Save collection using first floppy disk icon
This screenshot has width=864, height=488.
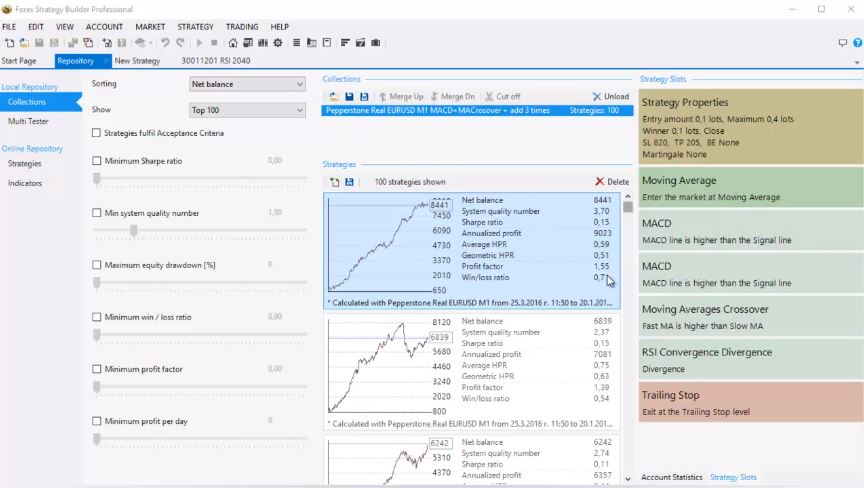(x=349, y=96)
